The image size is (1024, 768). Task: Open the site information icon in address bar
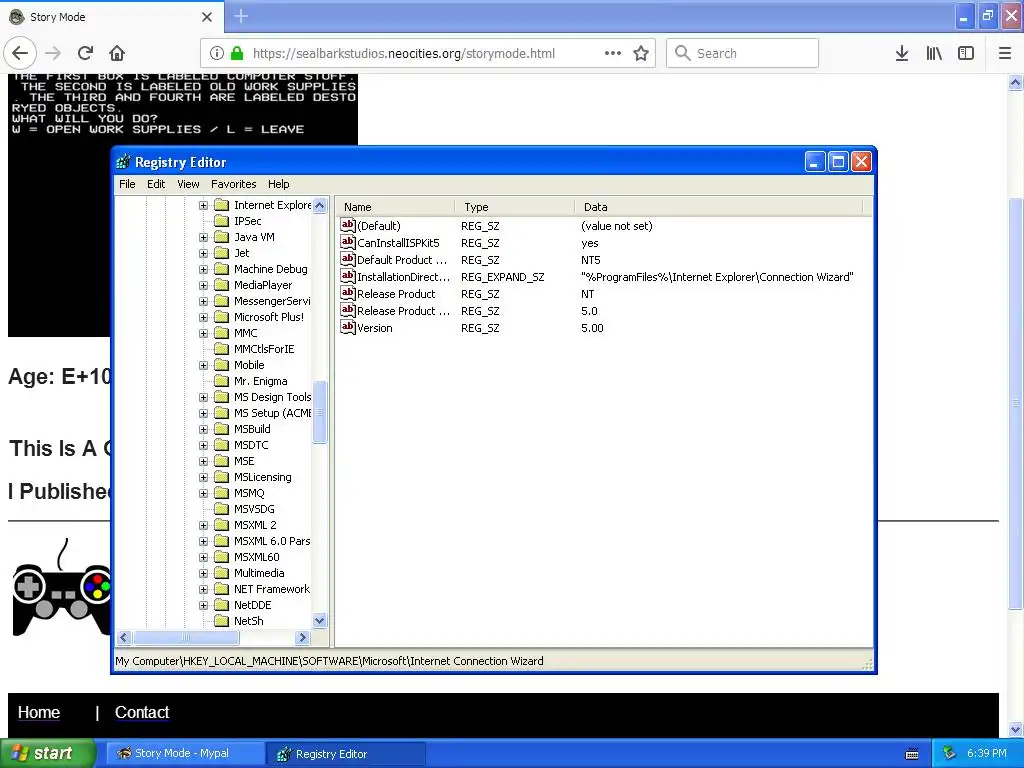[217, 53]
